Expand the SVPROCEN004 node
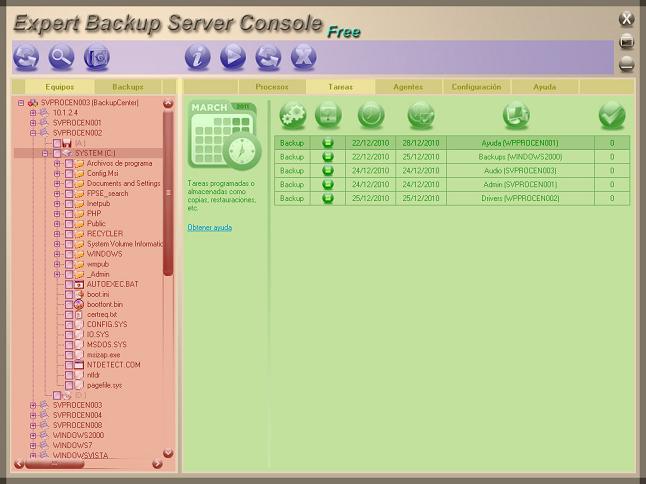The width and height of the screenshot is (646, 484). pos(33,415)
